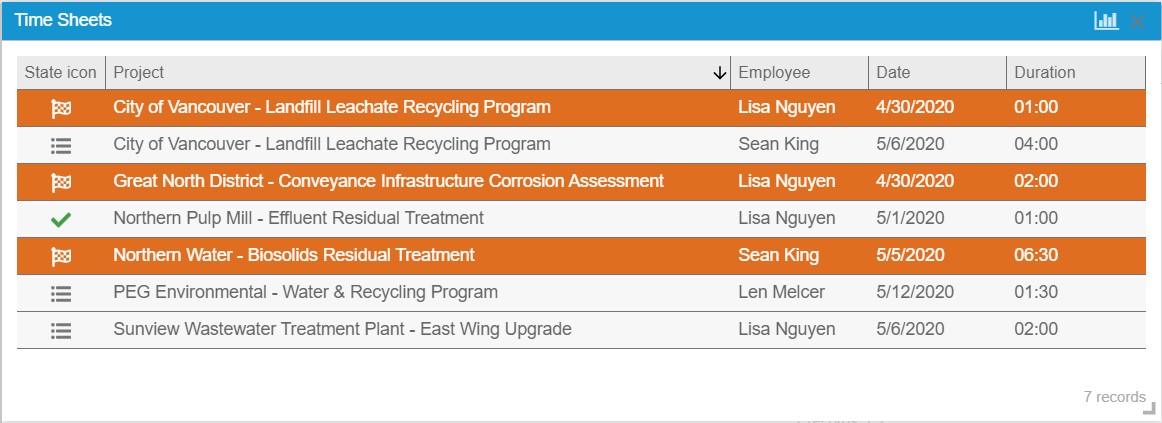1162x423 pixels.
Task: Click flag icon for Great North District row
Action: (x=61, y=182)
